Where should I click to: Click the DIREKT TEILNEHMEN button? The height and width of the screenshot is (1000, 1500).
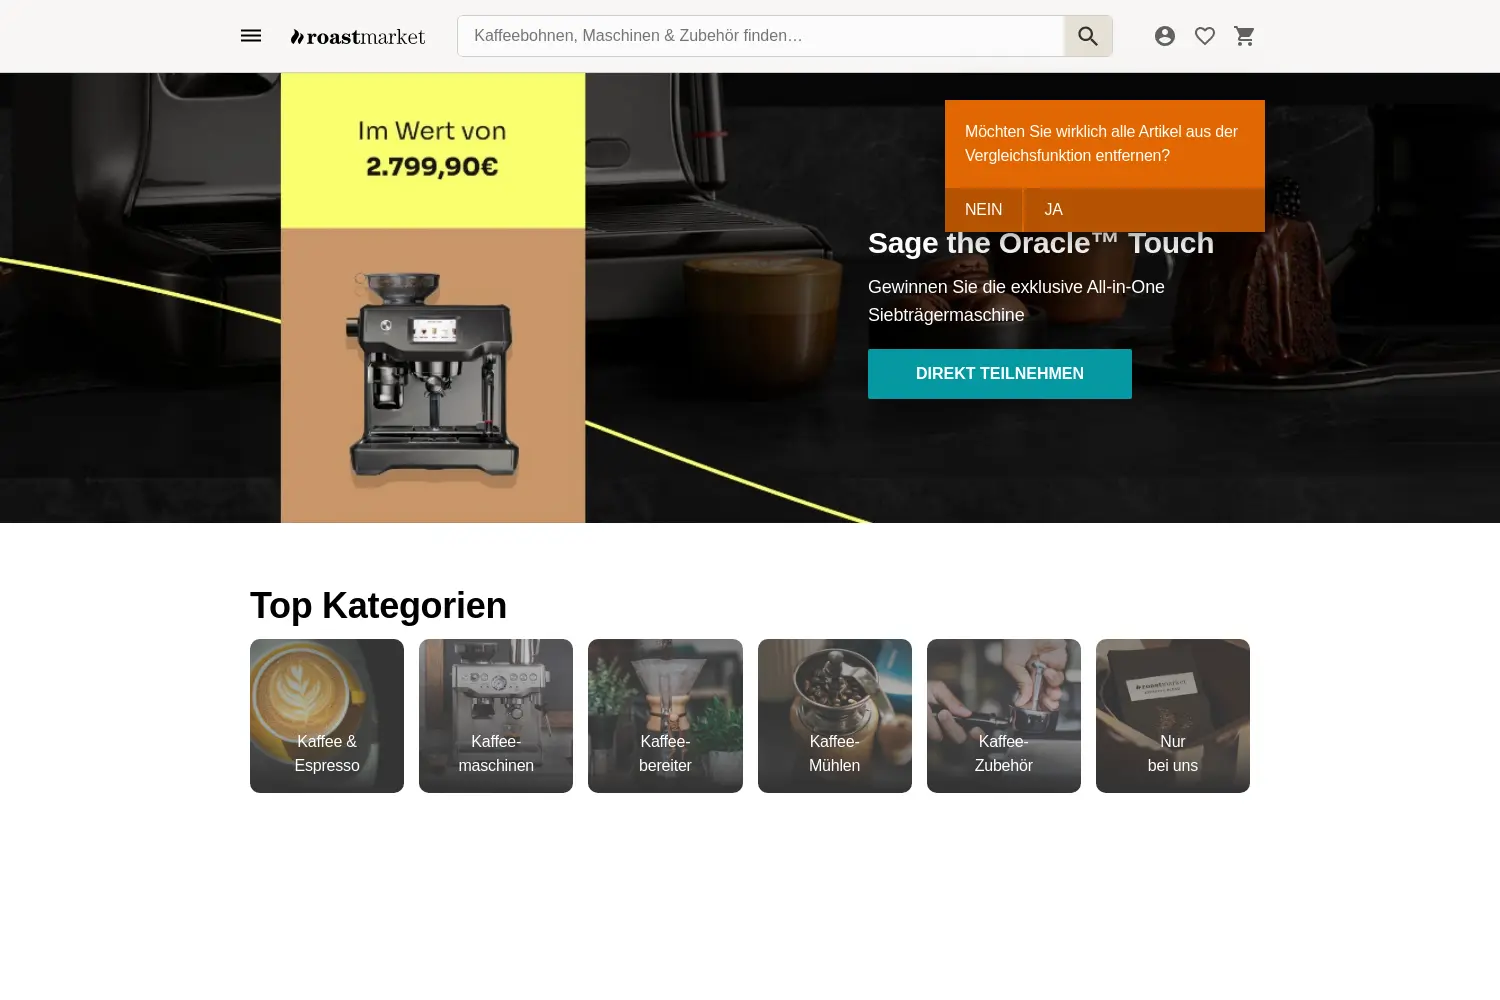click(1000, 374)
